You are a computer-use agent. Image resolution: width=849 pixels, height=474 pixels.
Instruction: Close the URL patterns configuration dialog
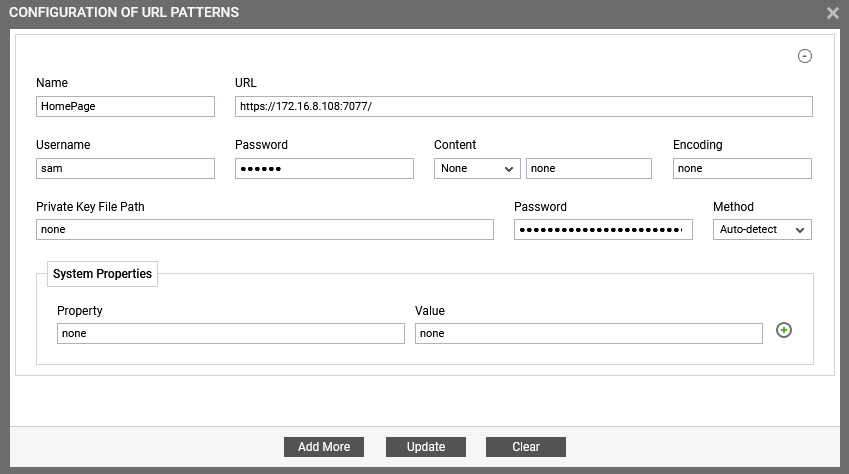pyautogui.click(x=833, y=12)
